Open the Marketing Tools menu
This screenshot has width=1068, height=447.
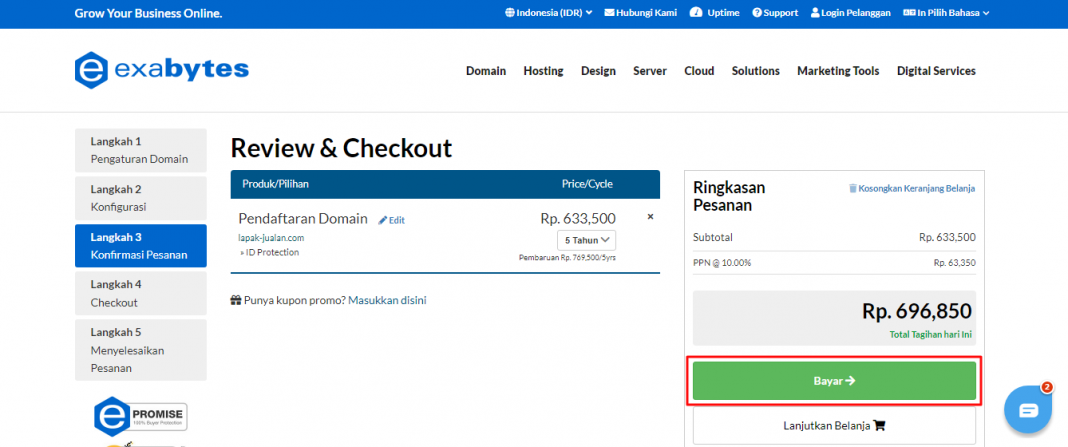pos(838,71)
